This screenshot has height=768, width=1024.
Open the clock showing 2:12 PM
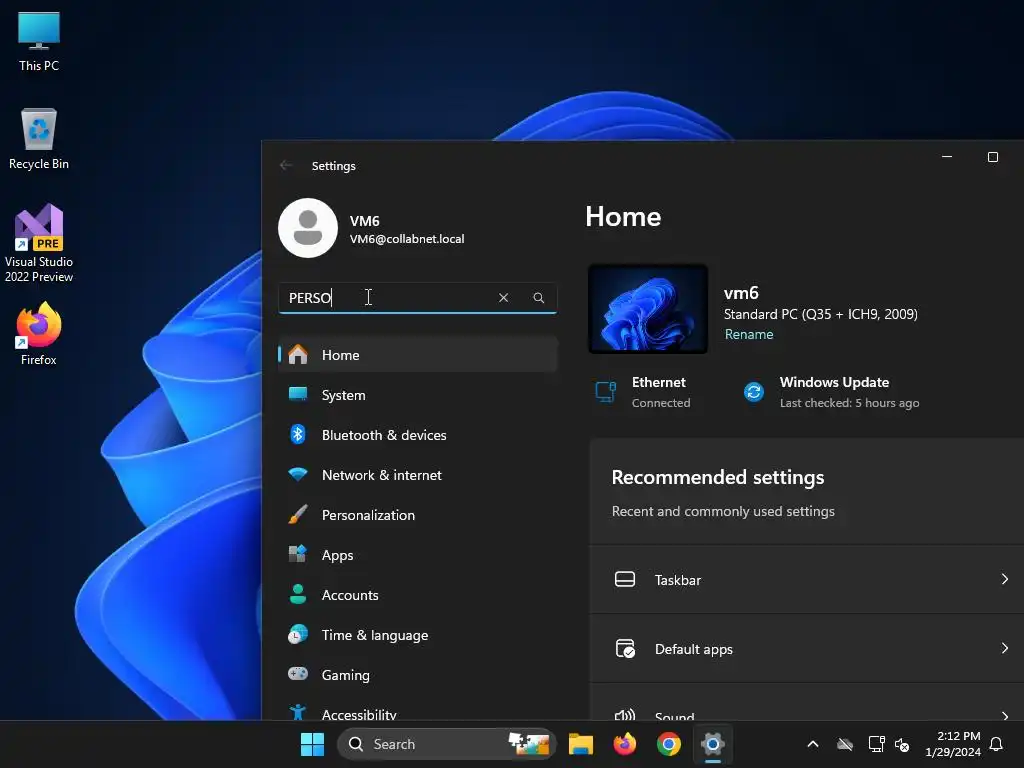click(x=953, y=744)
